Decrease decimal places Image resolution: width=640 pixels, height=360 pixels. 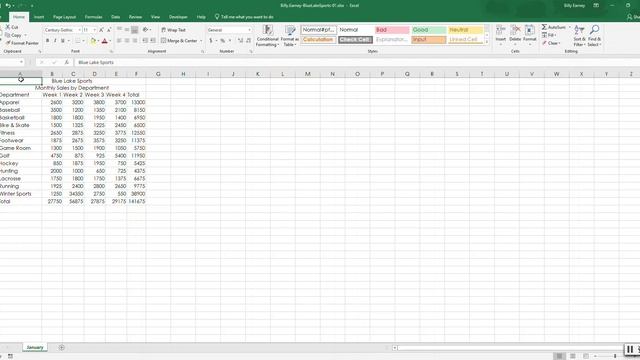(249, 41)
